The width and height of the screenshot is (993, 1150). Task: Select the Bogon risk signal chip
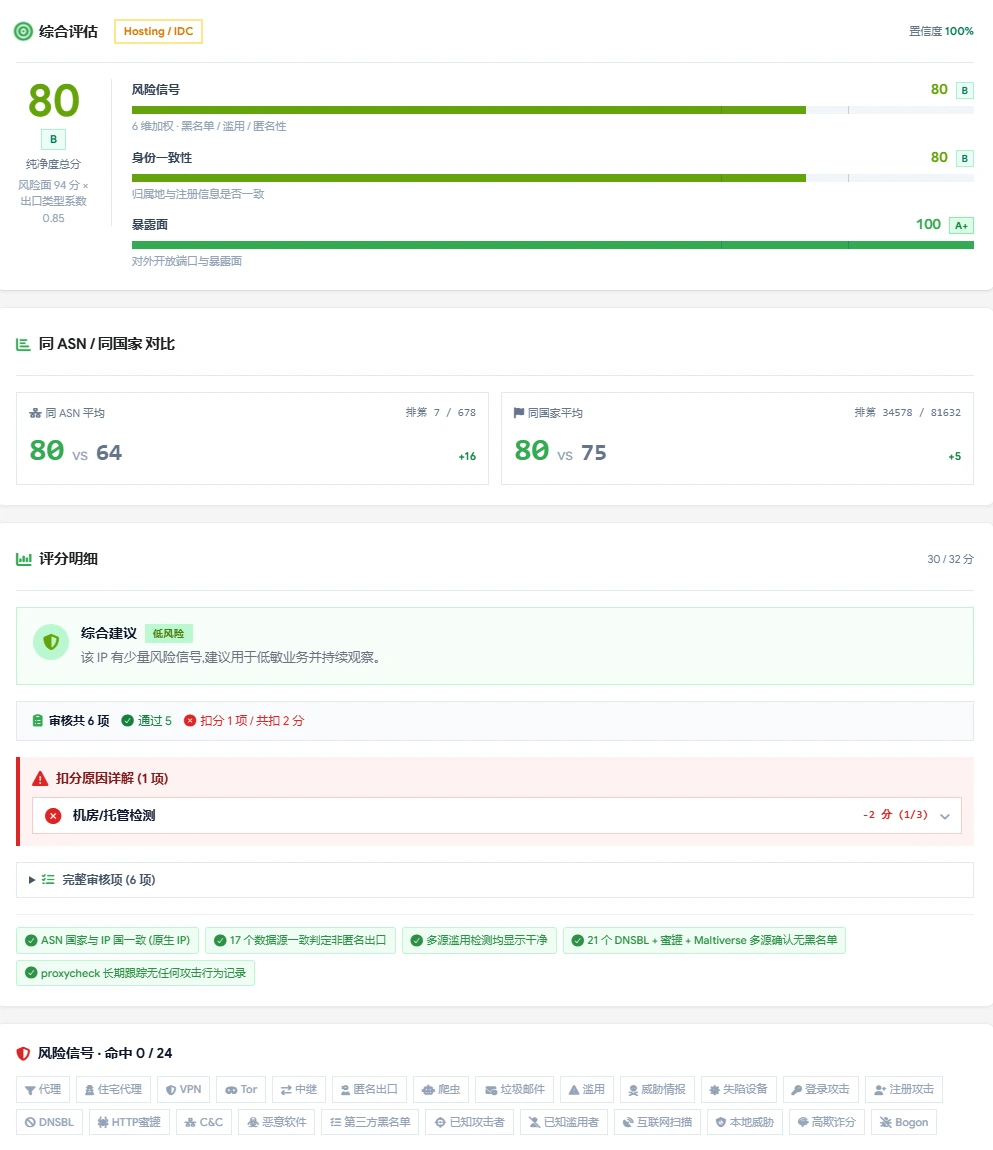tap(904, 1122)
